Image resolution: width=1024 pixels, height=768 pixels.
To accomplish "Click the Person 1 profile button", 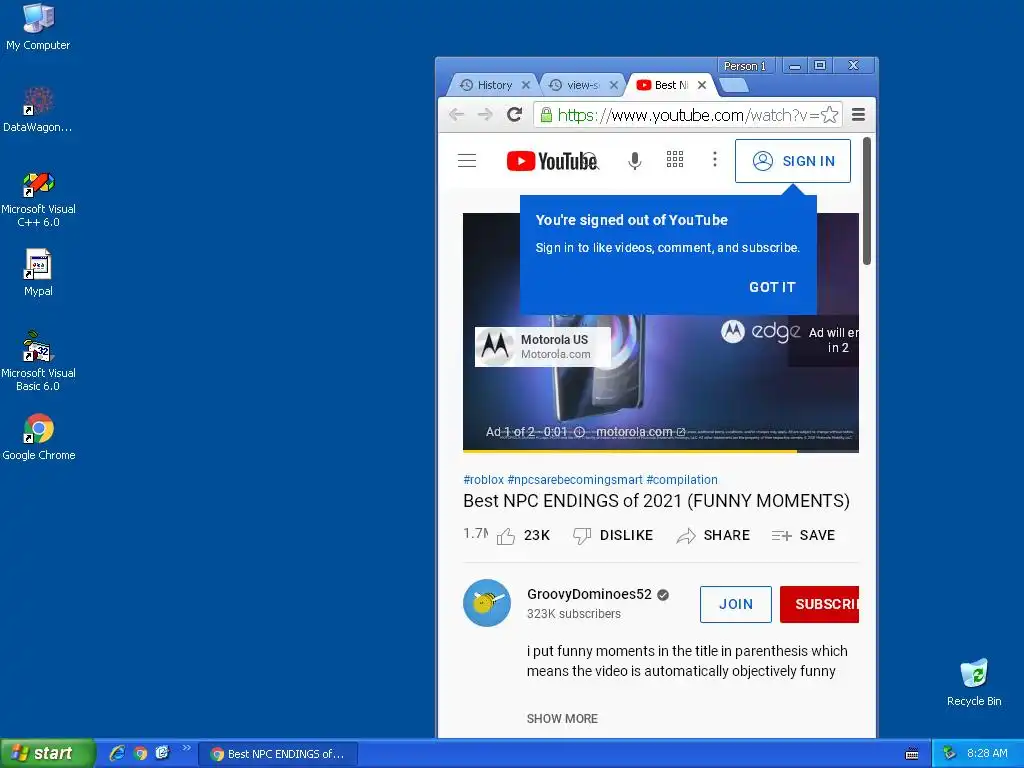I will click(745, 66).
